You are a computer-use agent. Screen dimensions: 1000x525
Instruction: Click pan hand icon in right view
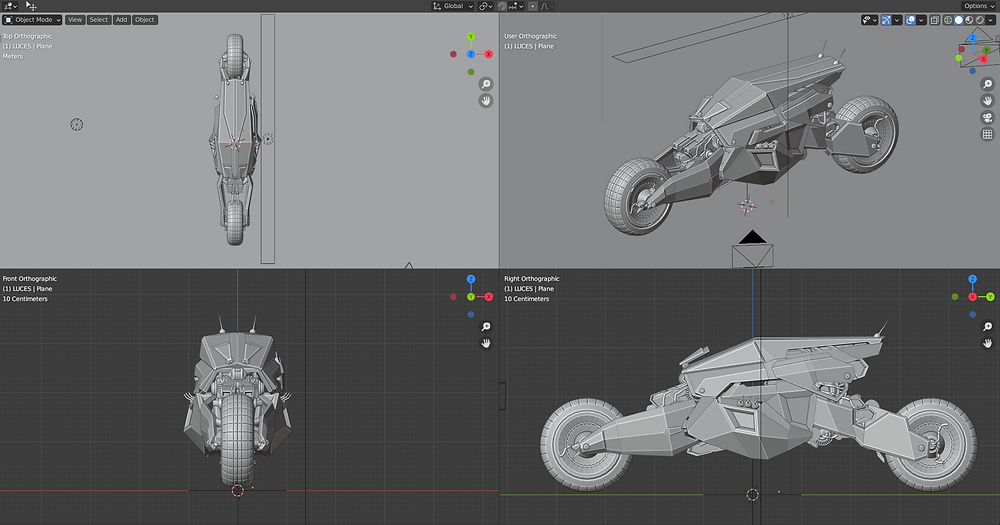click(x=987, y=343)
